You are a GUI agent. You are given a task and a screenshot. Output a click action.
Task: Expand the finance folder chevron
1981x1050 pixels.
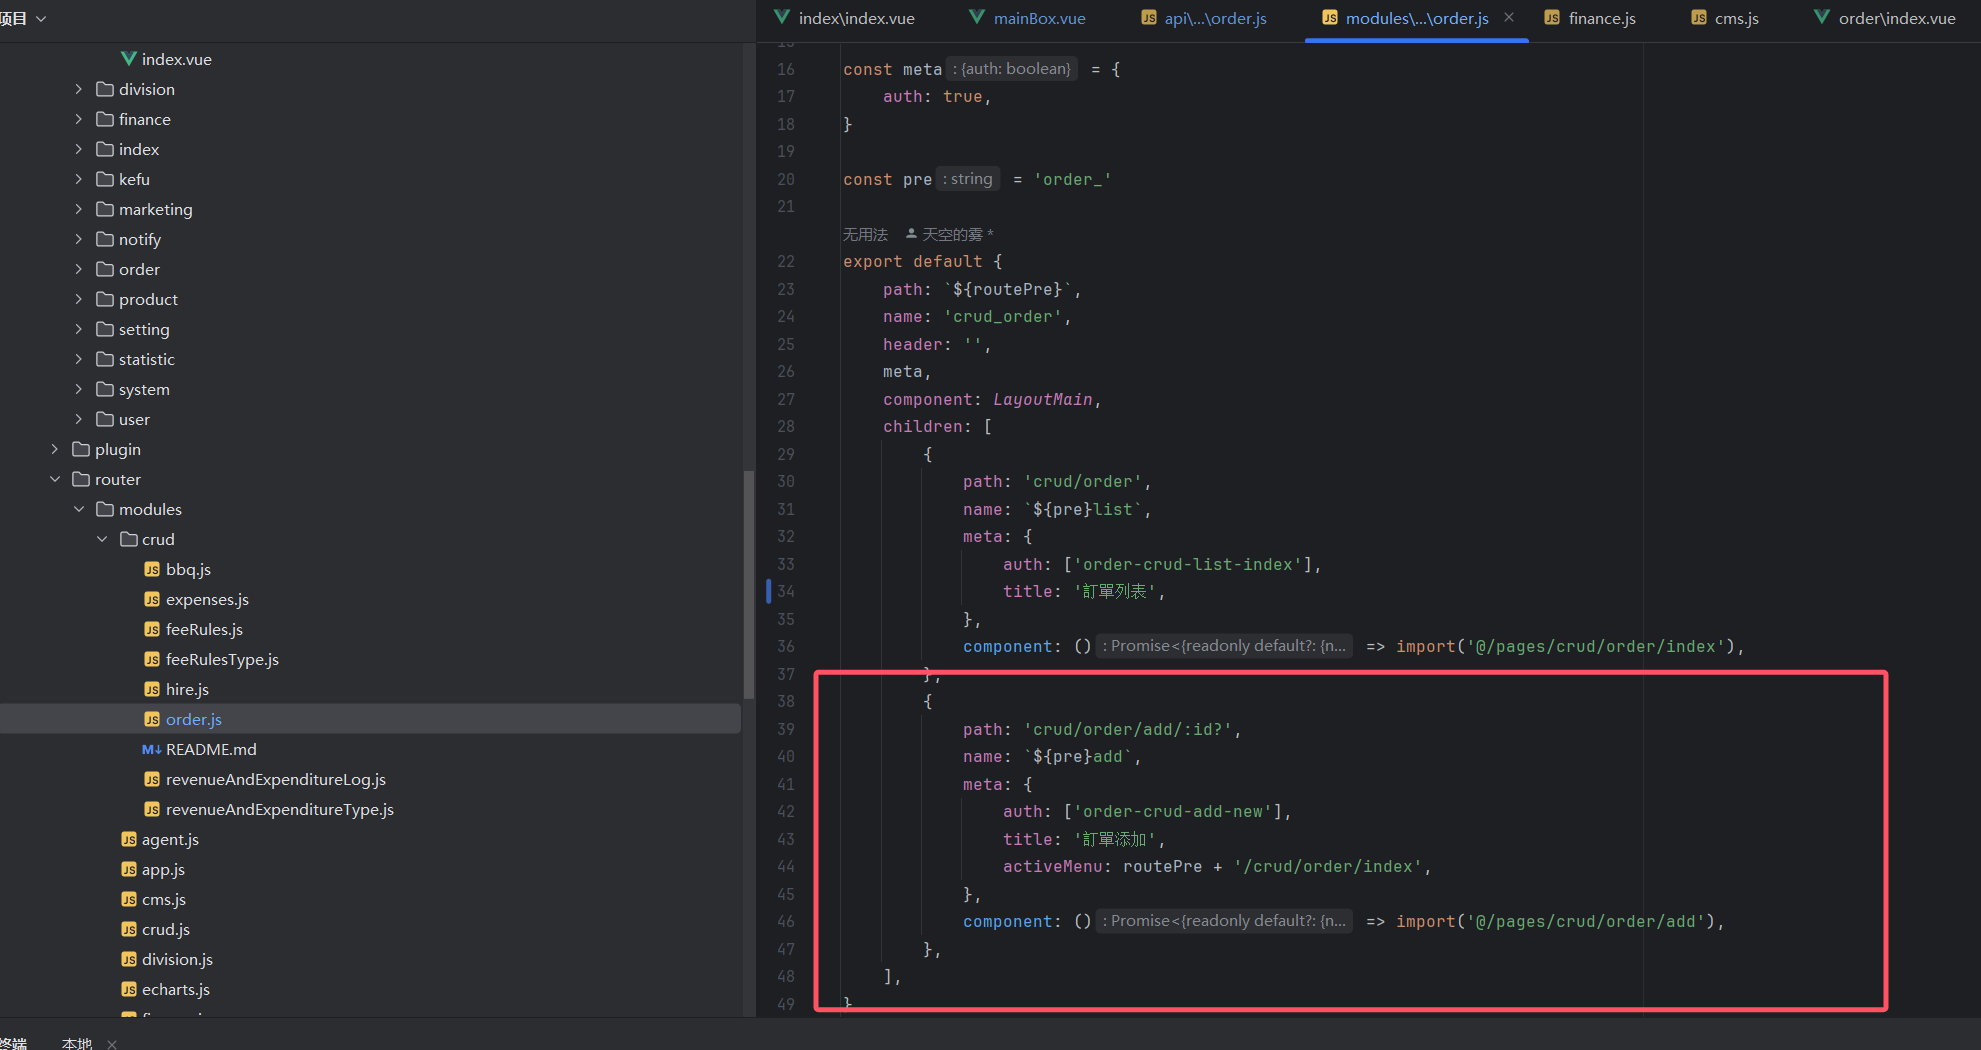pyautogui.click(x=79, y=119)
